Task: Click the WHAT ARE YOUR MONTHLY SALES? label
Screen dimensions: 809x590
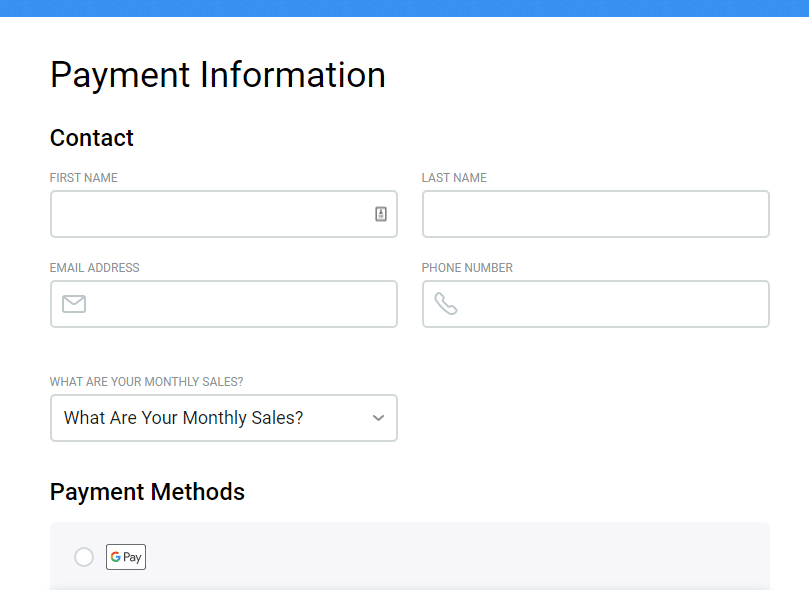Action: click(x=147, y=382)
